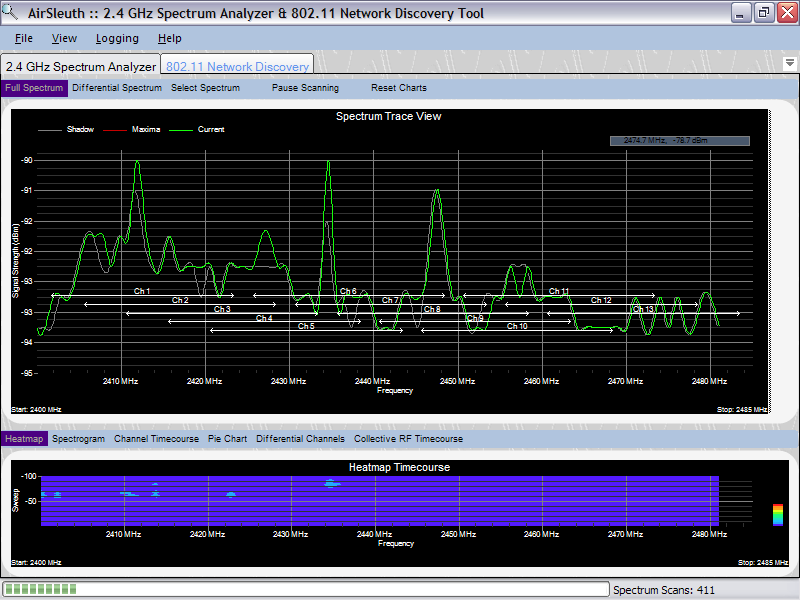Viewport: 800px width, 600px height.
Task: Click the Ch 8 channel label
Action: [x=432, y=309]
